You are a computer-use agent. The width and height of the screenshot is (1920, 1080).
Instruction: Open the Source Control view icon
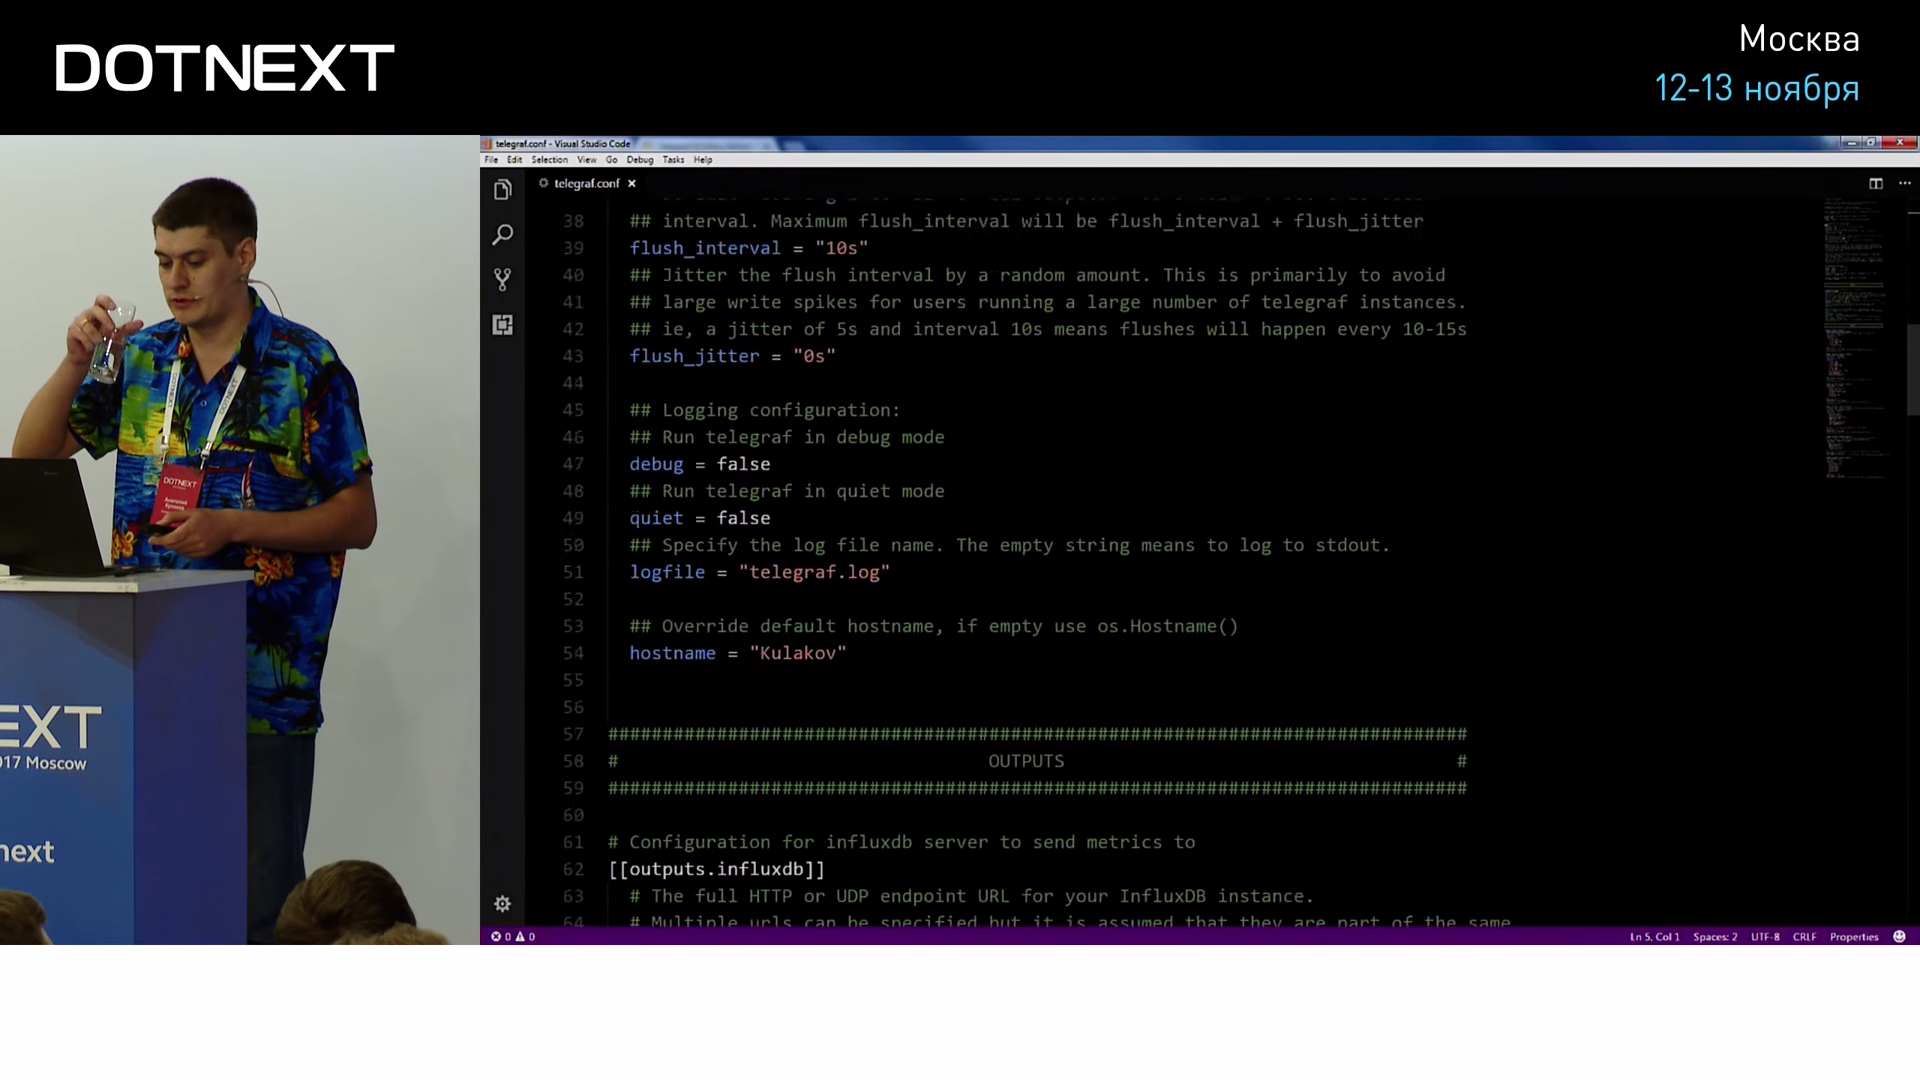point(503,280)
